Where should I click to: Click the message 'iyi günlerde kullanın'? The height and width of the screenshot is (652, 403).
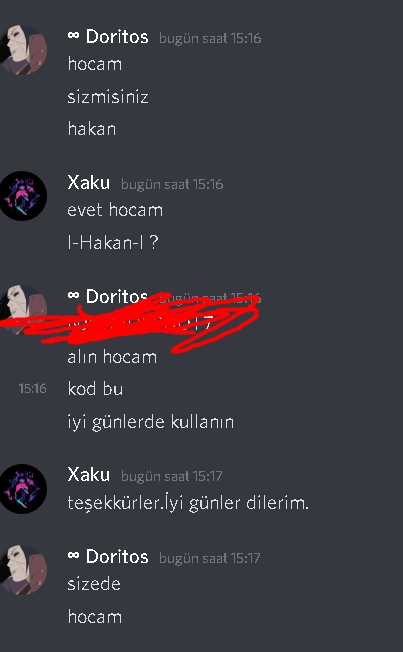(151, 422)
